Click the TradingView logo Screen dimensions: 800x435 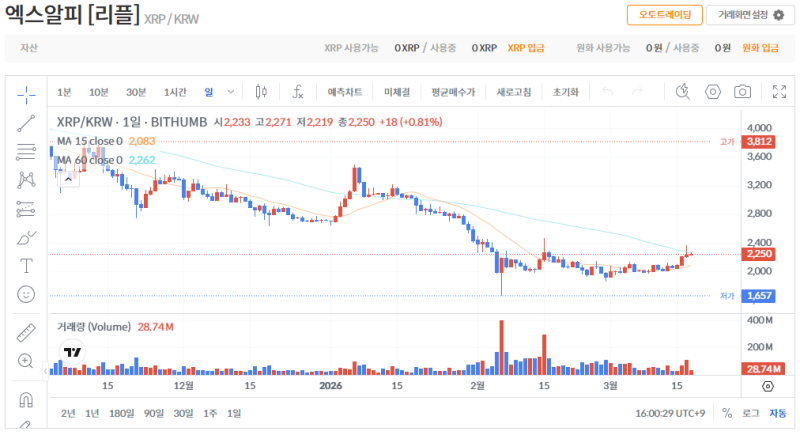72,352
